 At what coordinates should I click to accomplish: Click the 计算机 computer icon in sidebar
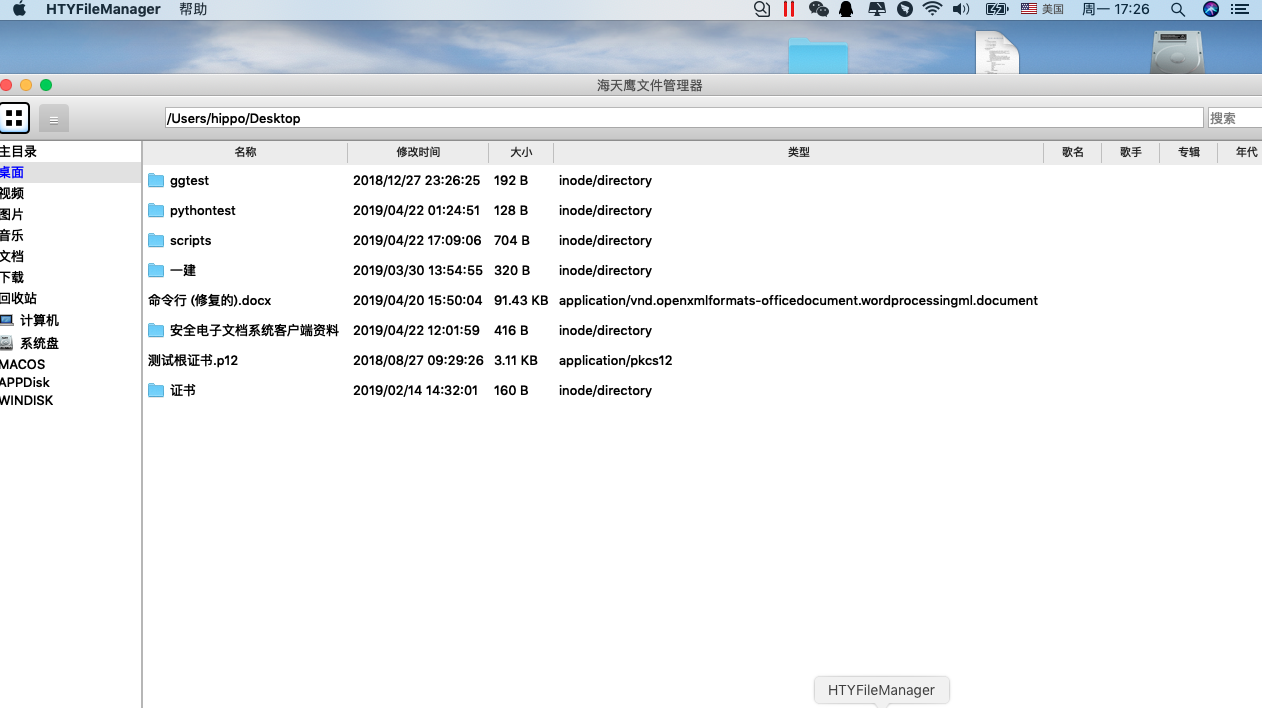(8, 320)
